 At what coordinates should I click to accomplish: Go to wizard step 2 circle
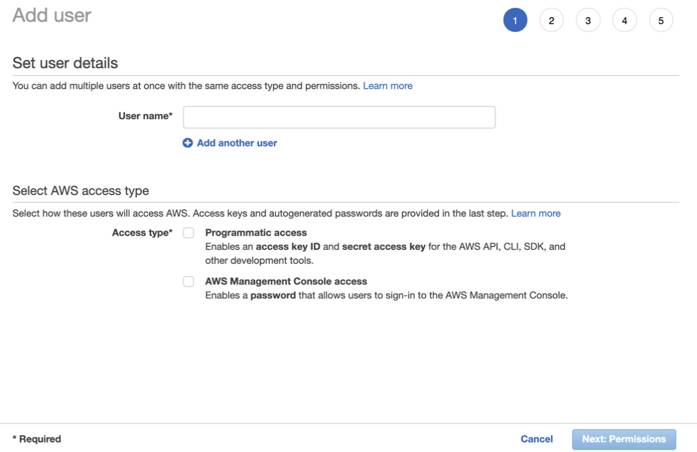coord(552,20)
